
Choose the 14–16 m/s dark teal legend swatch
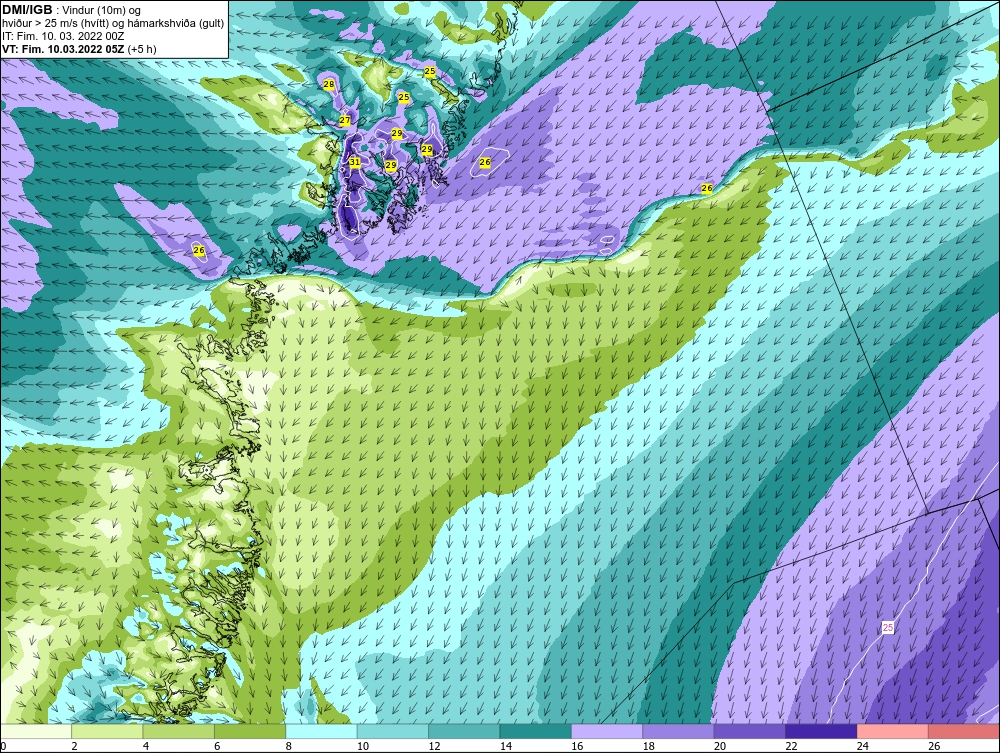click(x=536, y=731)
